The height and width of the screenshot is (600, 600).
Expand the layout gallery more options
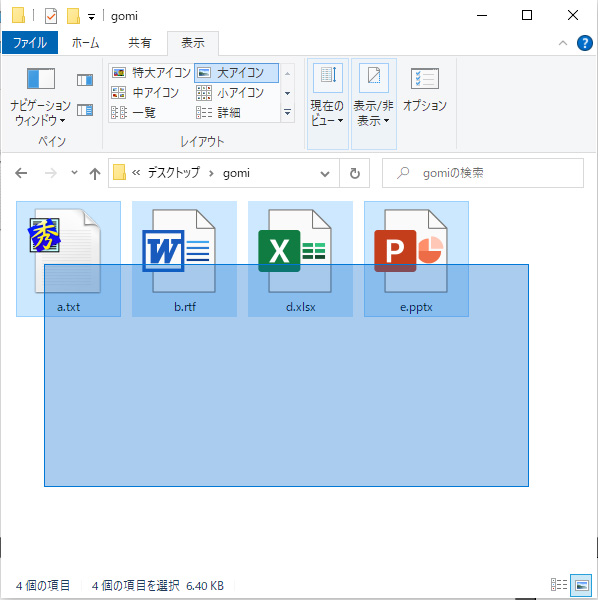pos(287,112)
